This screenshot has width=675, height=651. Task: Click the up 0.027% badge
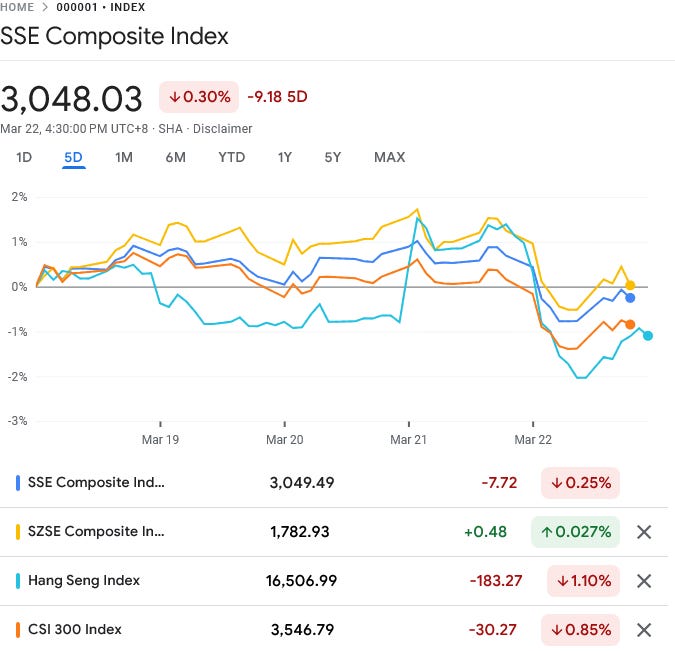pos(576,532)
